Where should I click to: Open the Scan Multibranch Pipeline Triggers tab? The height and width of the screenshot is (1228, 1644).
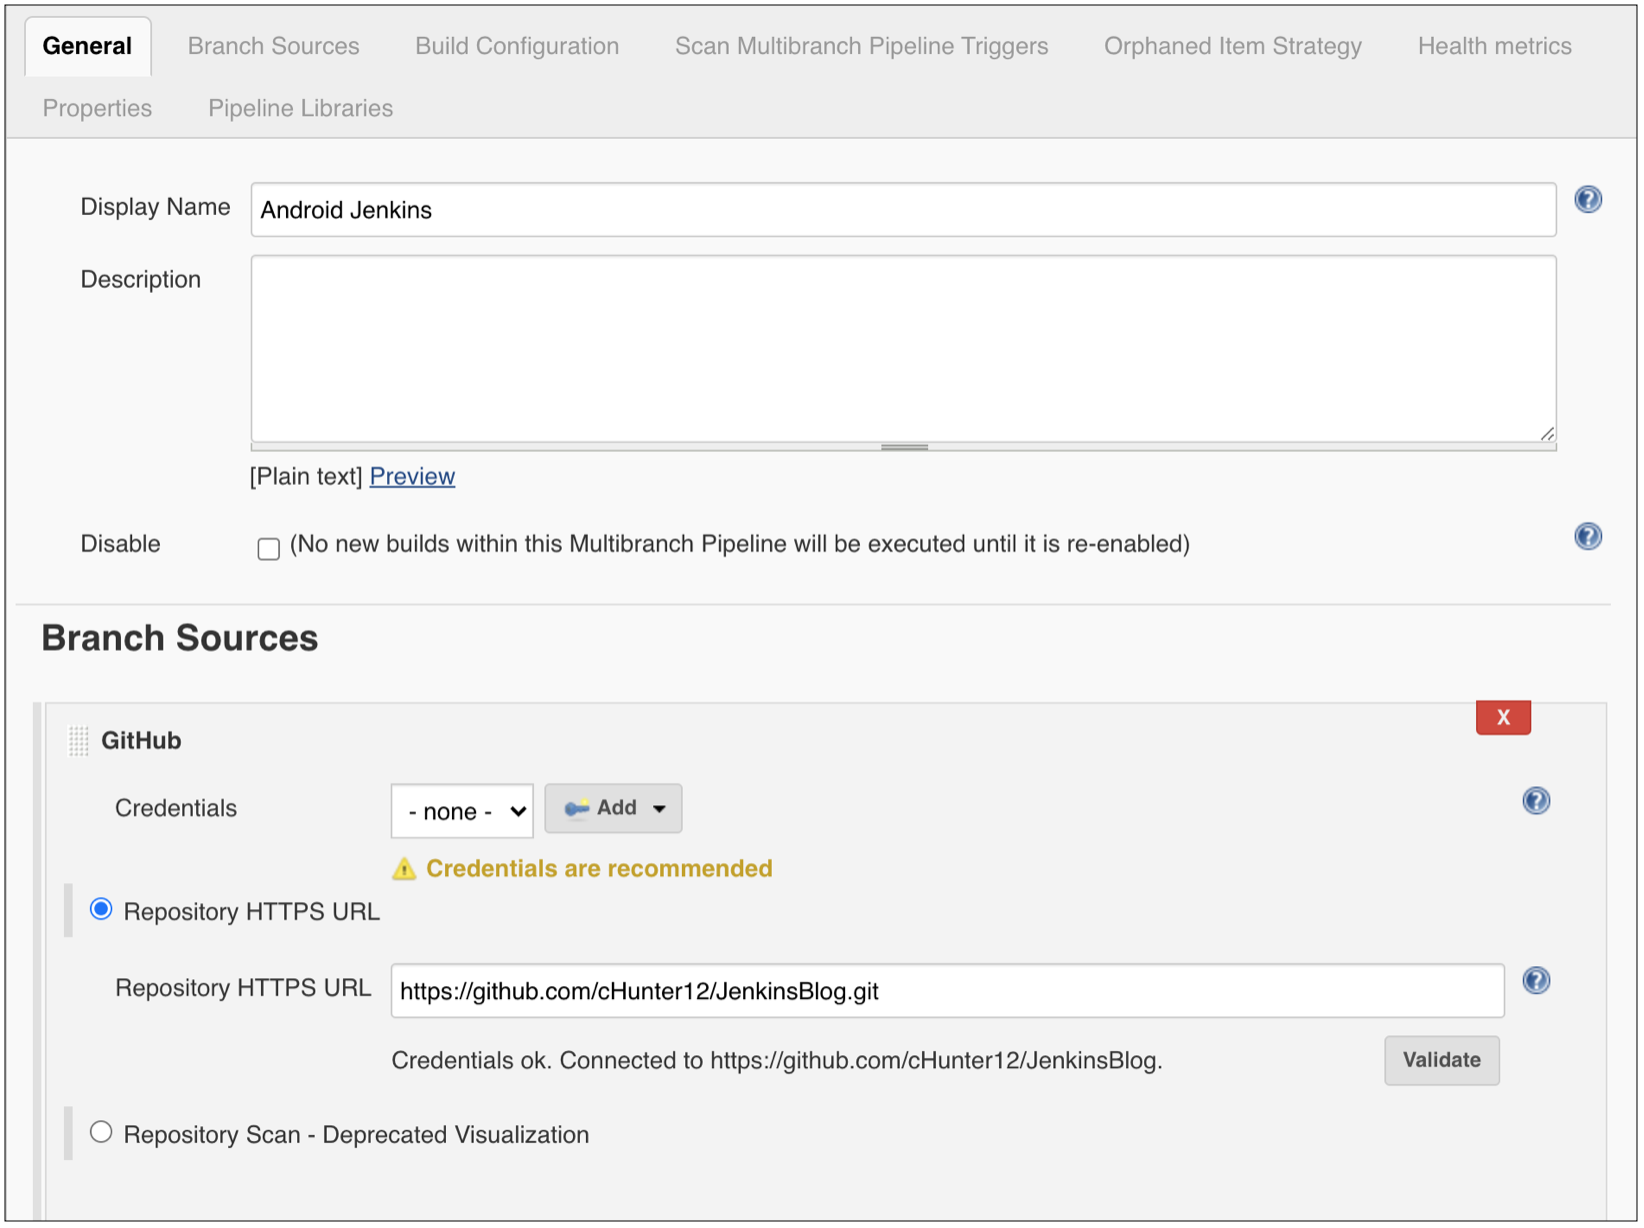[861, 46]
